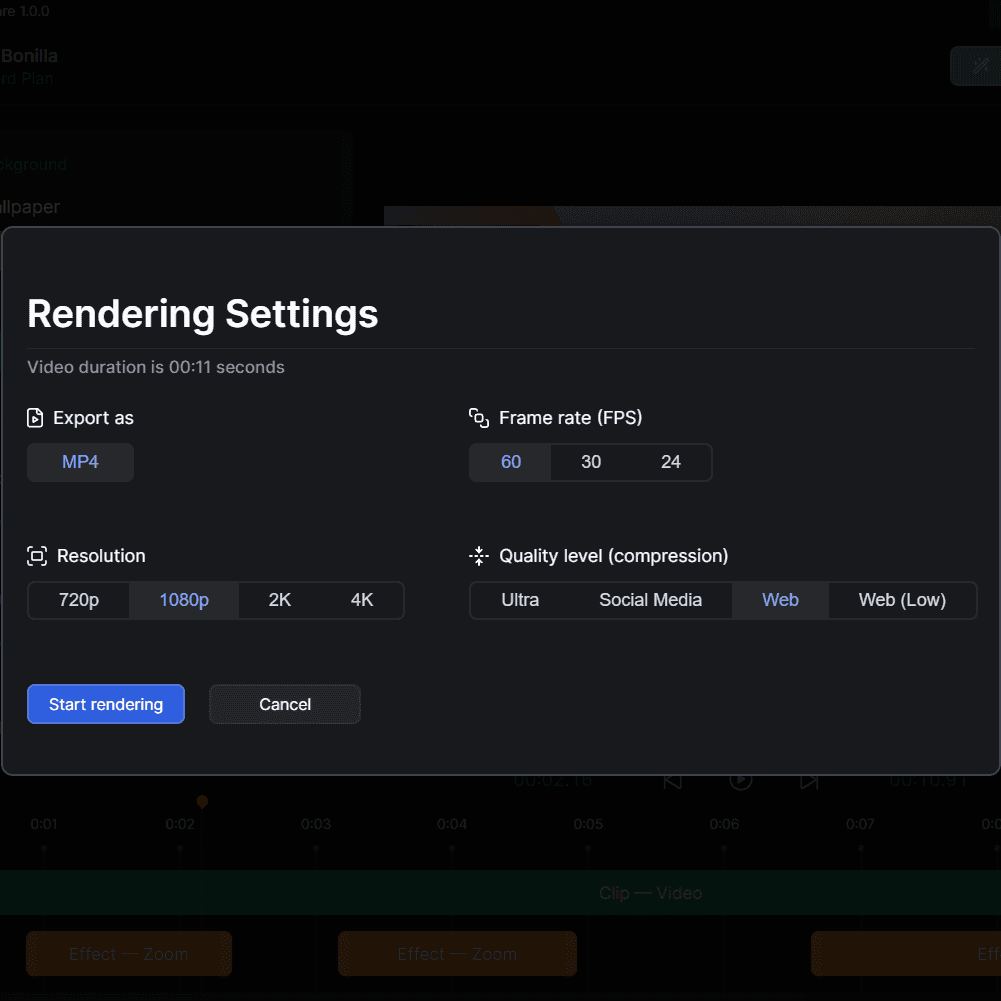
Task: Click the Quality level compression icon
Action: (x=479, y=556)
